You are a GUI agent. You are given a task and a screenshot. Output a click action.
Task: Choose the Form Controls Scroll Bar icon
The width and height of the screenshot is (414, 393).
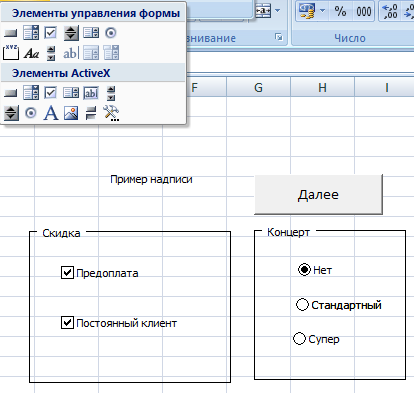51,53
